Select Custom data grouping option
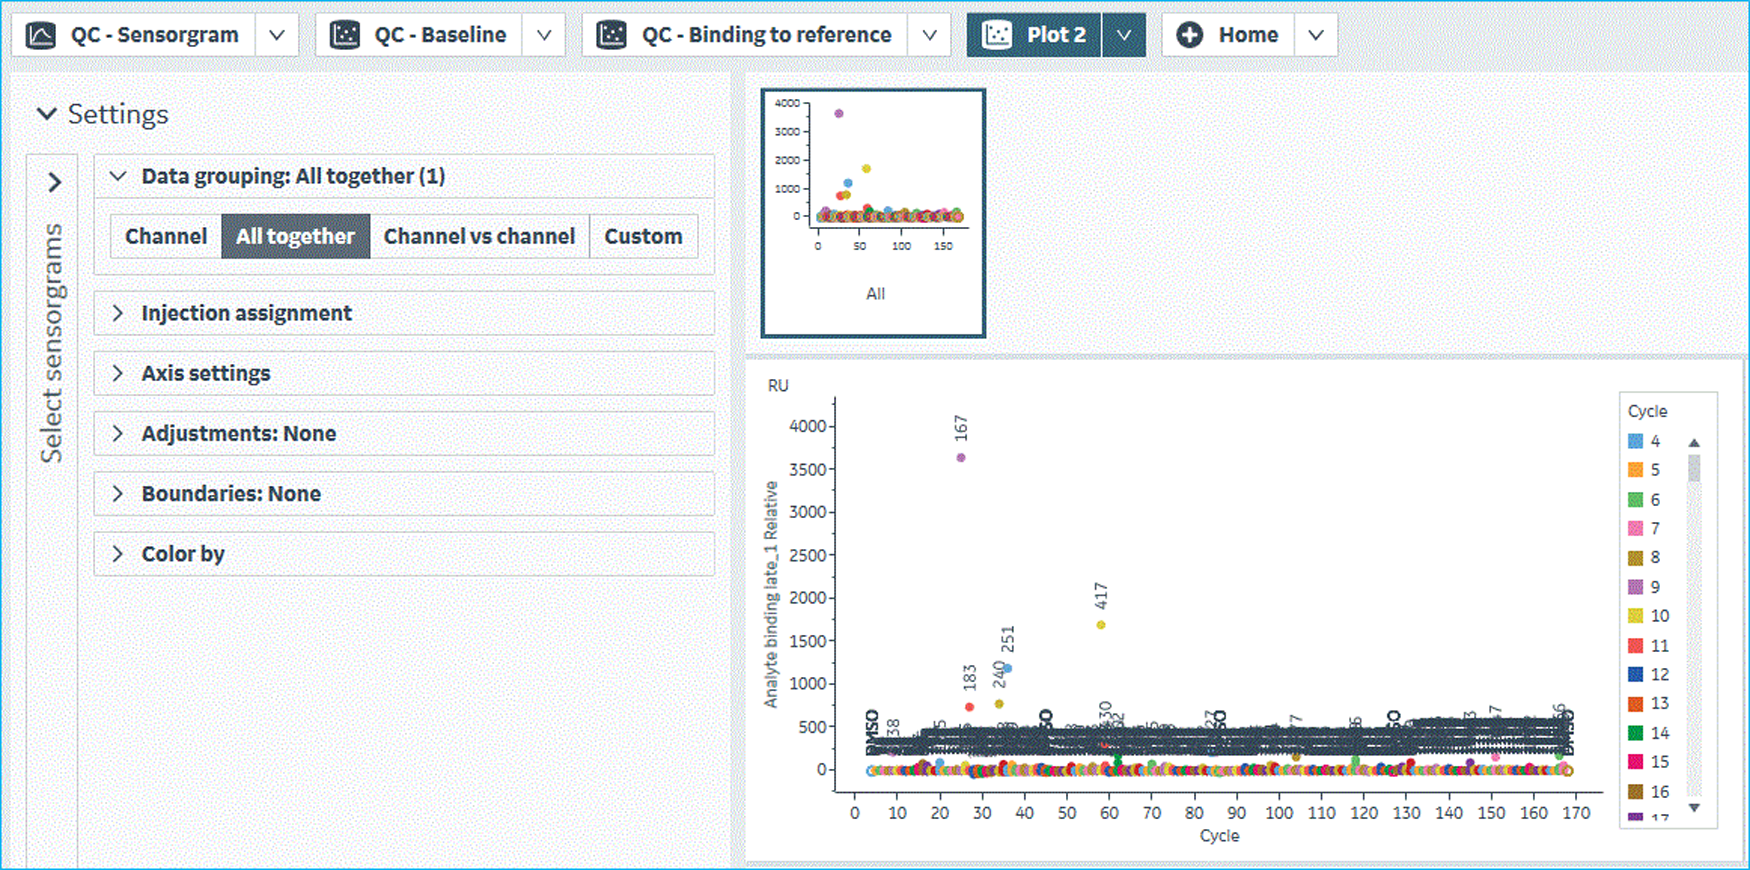This screenshot has height=870, width=1750. pos(643,237)
